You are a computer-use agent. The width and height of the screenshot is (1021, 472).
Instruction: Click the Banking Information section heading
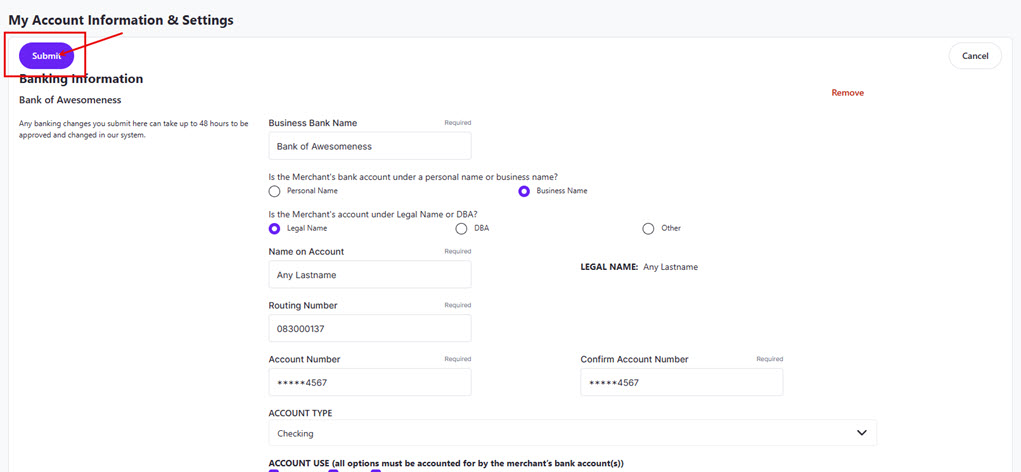[81, 79]
